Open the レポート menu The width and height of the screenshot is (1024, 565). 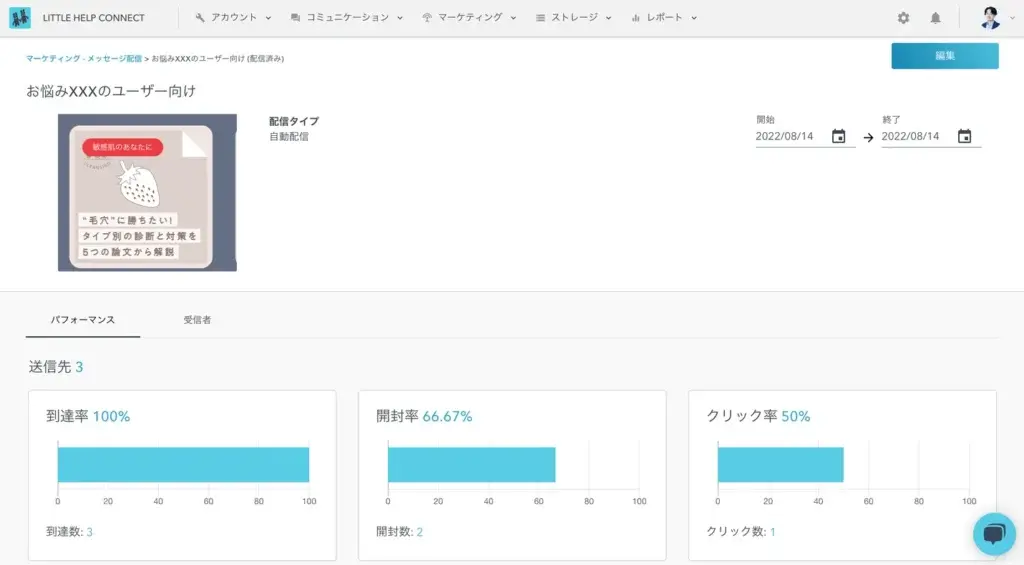664,18
